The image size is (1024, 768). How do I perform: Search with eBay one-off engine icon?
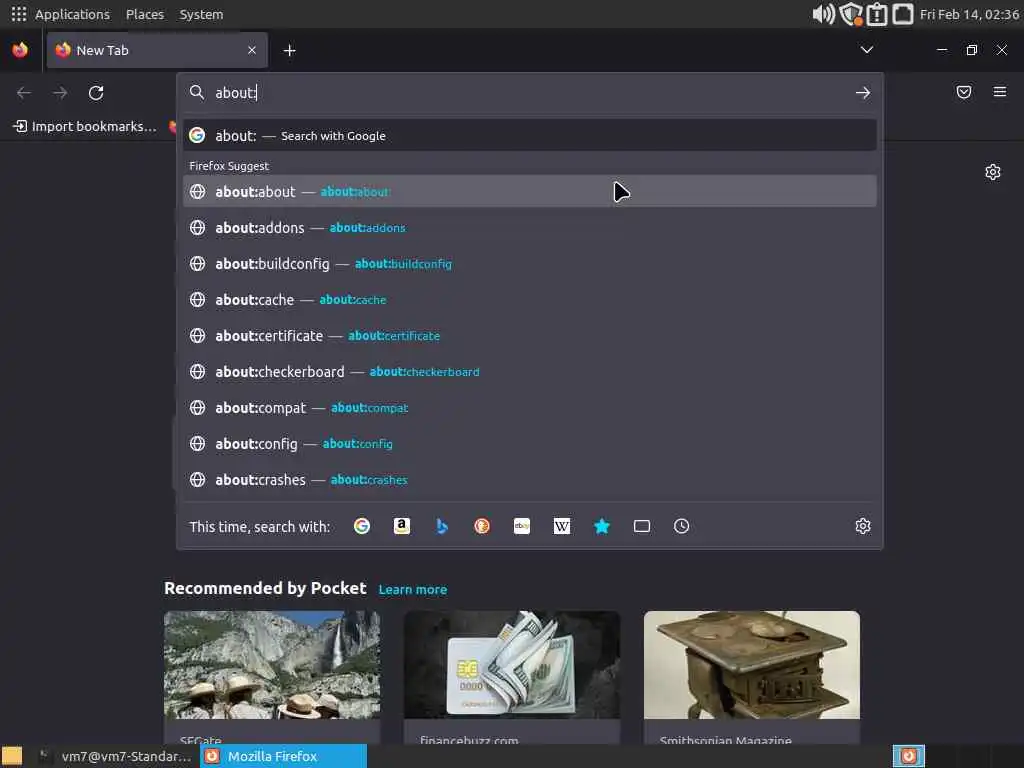pos(522,526)
